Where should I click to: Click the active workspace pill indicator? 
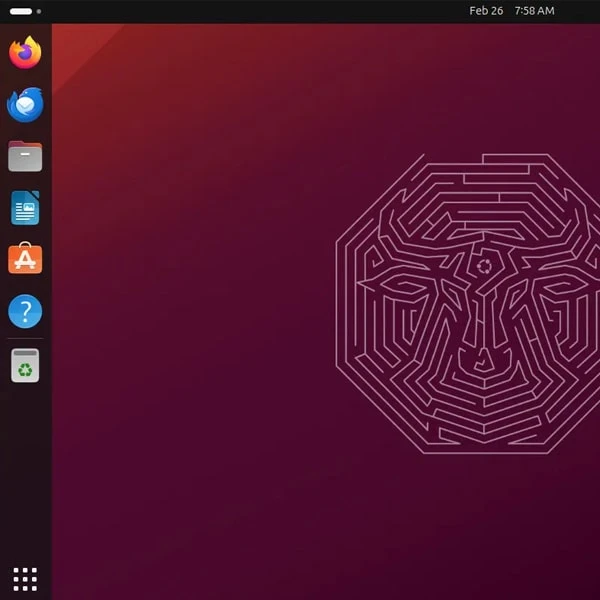(x=20, y=11)
